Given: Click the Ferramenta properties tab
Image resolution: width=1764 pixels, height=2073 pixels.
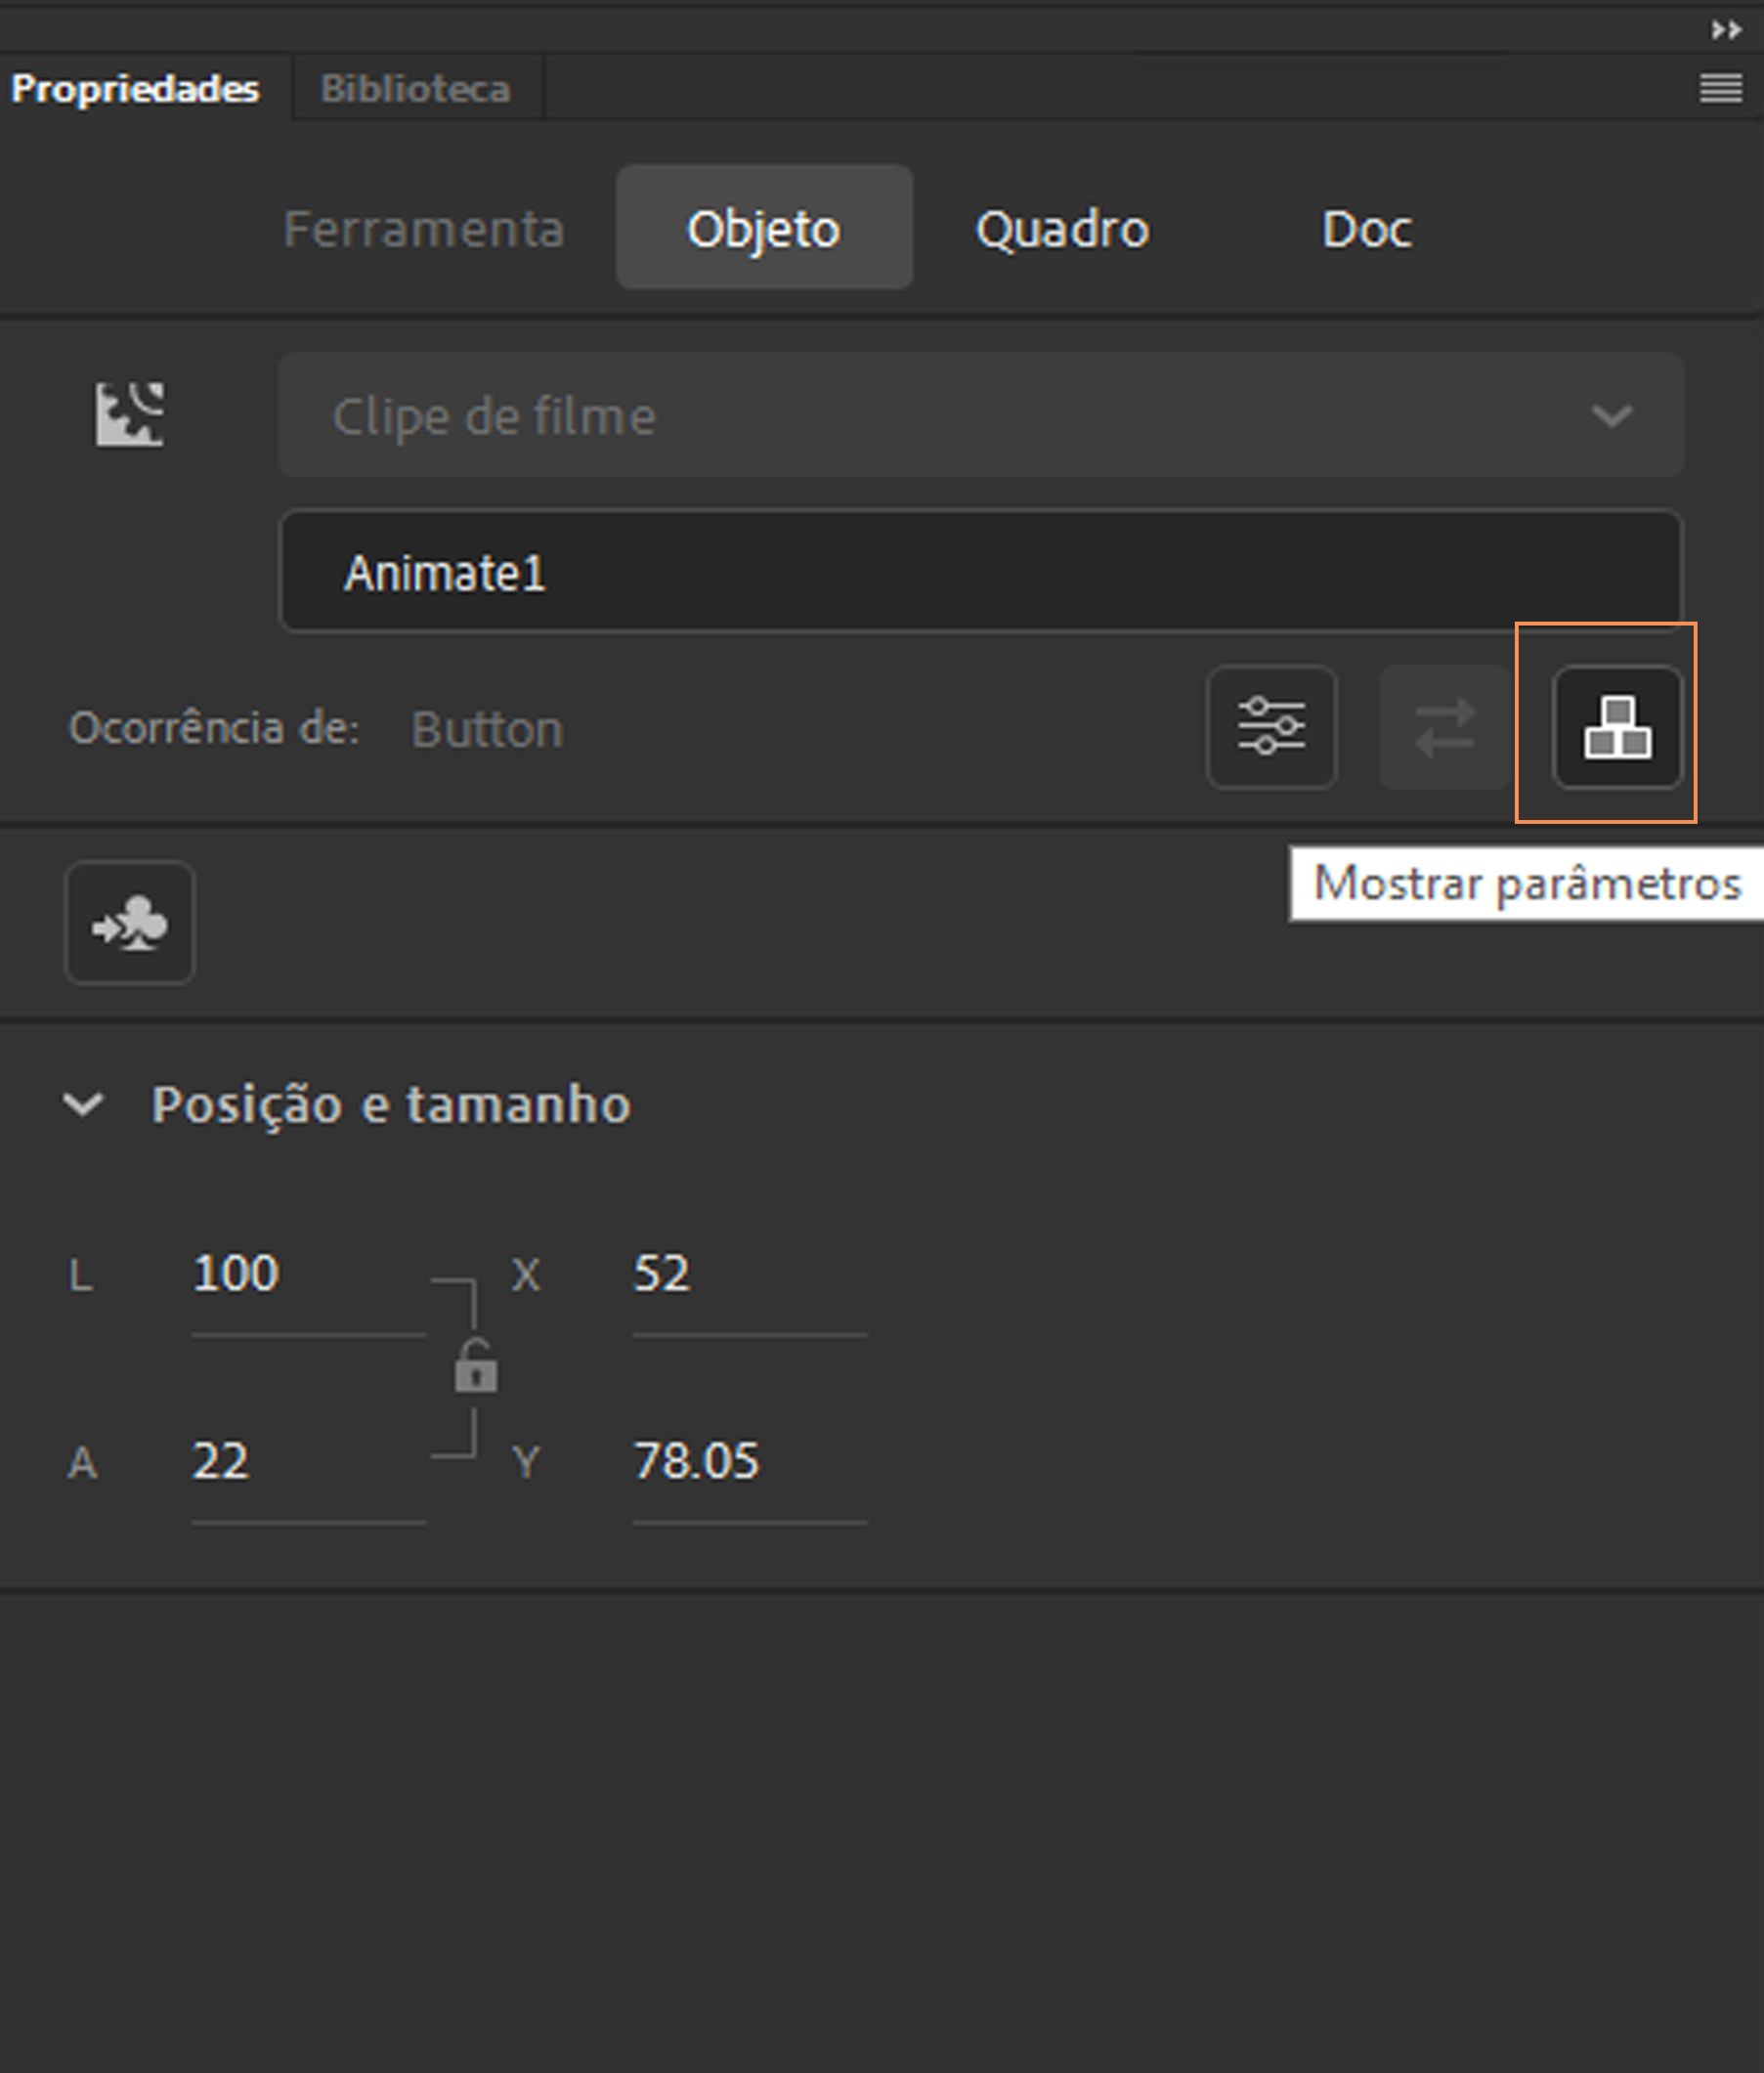Looking at the screenshot, I should tap(424, 229).
